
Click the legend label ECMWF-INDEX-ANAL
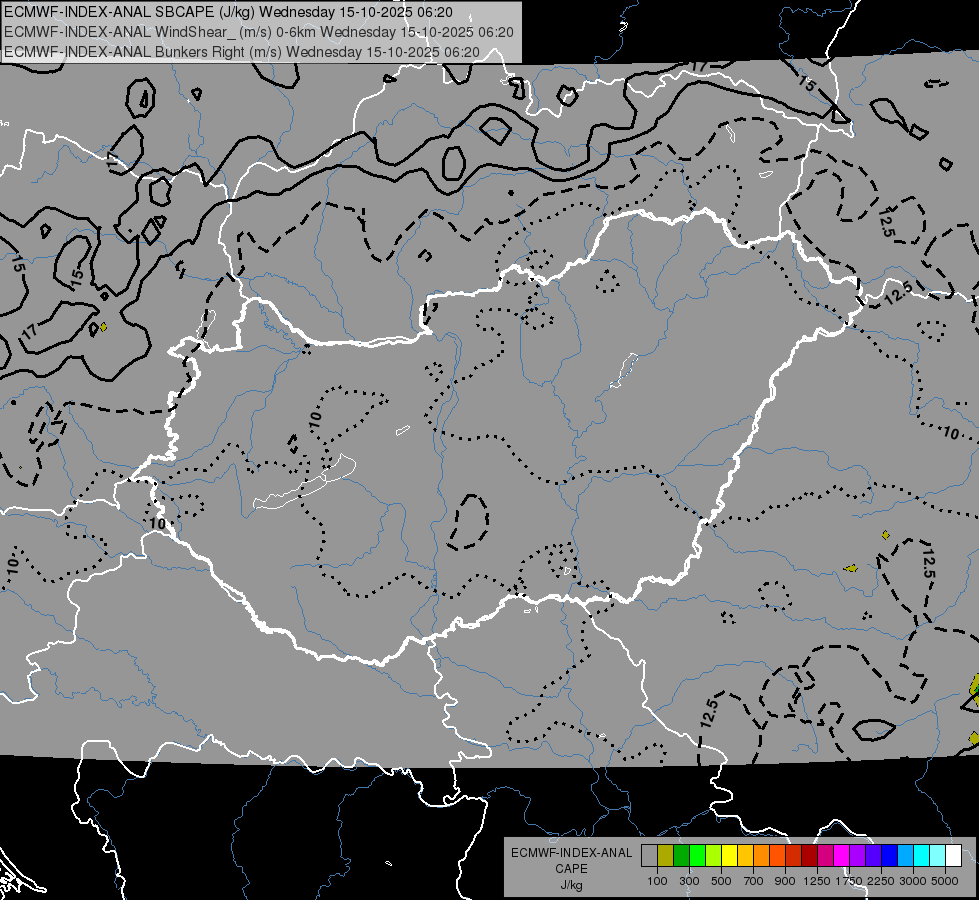[x=571, y=853]
